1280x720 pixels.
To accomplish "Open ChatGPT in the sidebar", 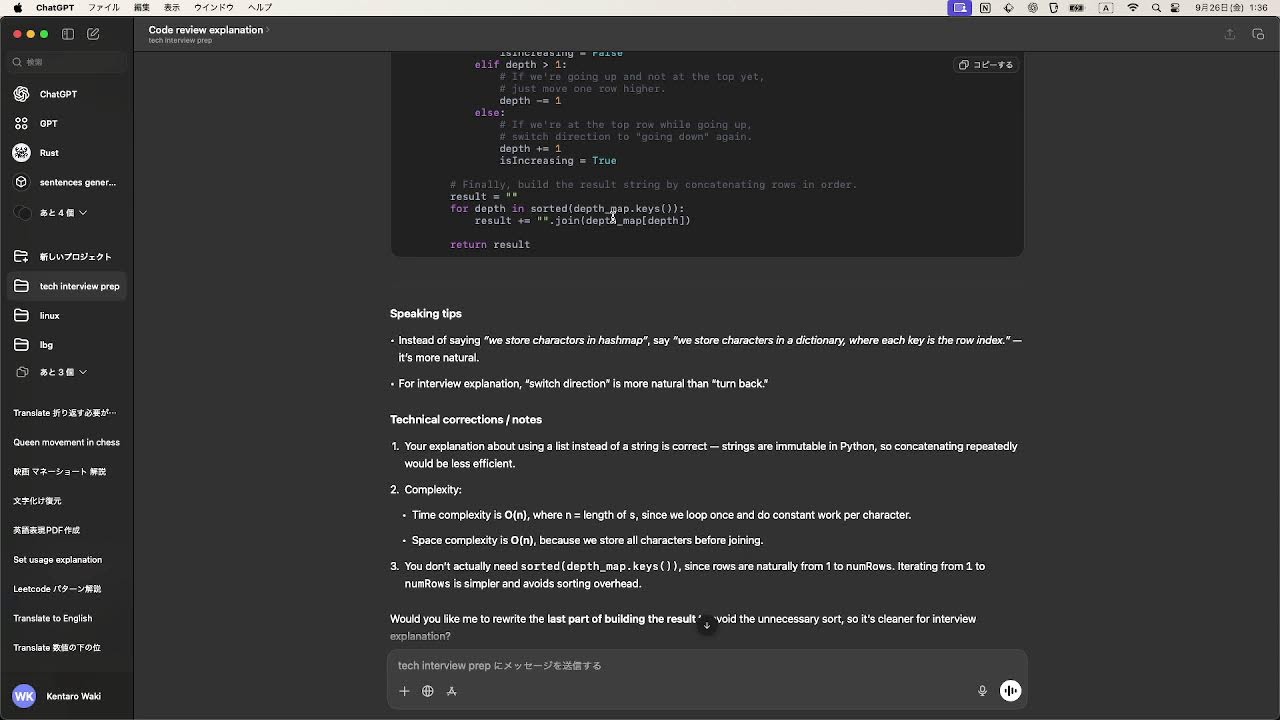I will coord(67,94).
